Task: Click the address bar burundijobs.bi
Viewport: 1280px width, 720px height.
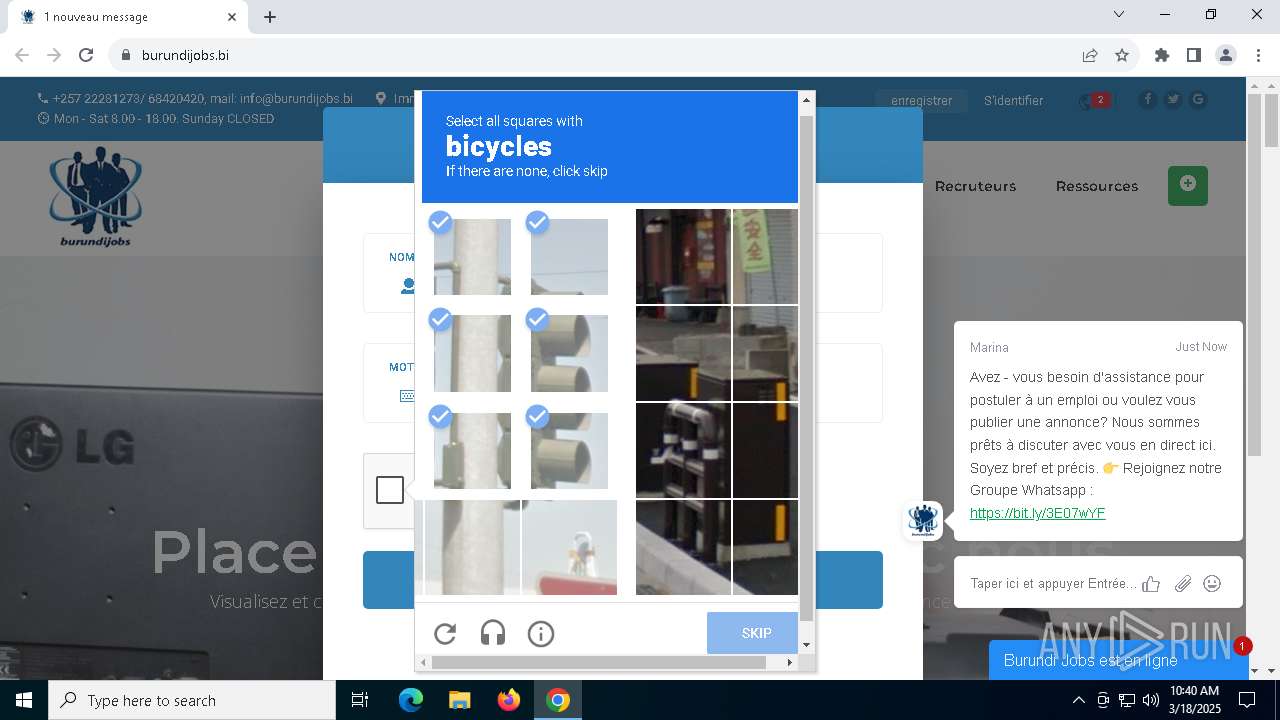Action: [600, 55]
